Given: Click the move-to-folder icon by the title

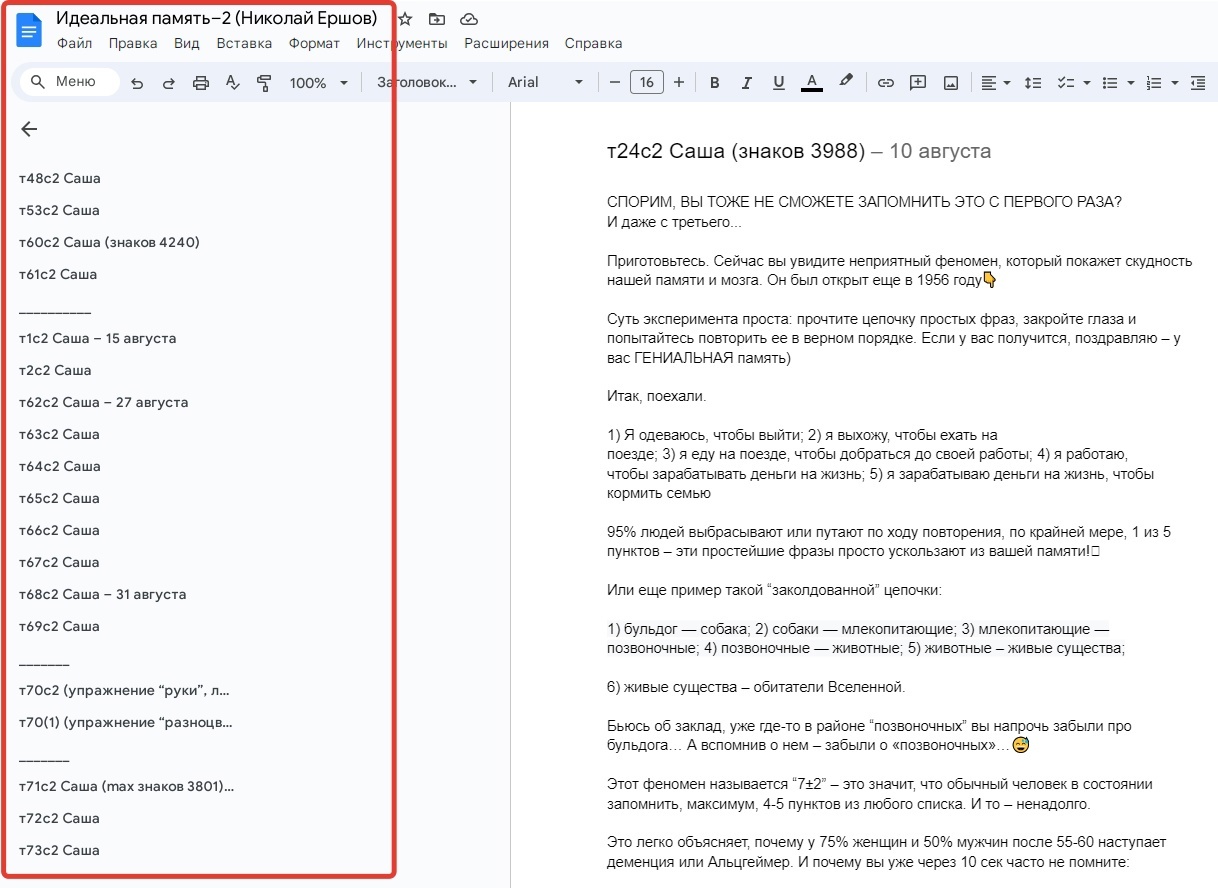Looking at the screenshot, I should (x=436, y=19).
